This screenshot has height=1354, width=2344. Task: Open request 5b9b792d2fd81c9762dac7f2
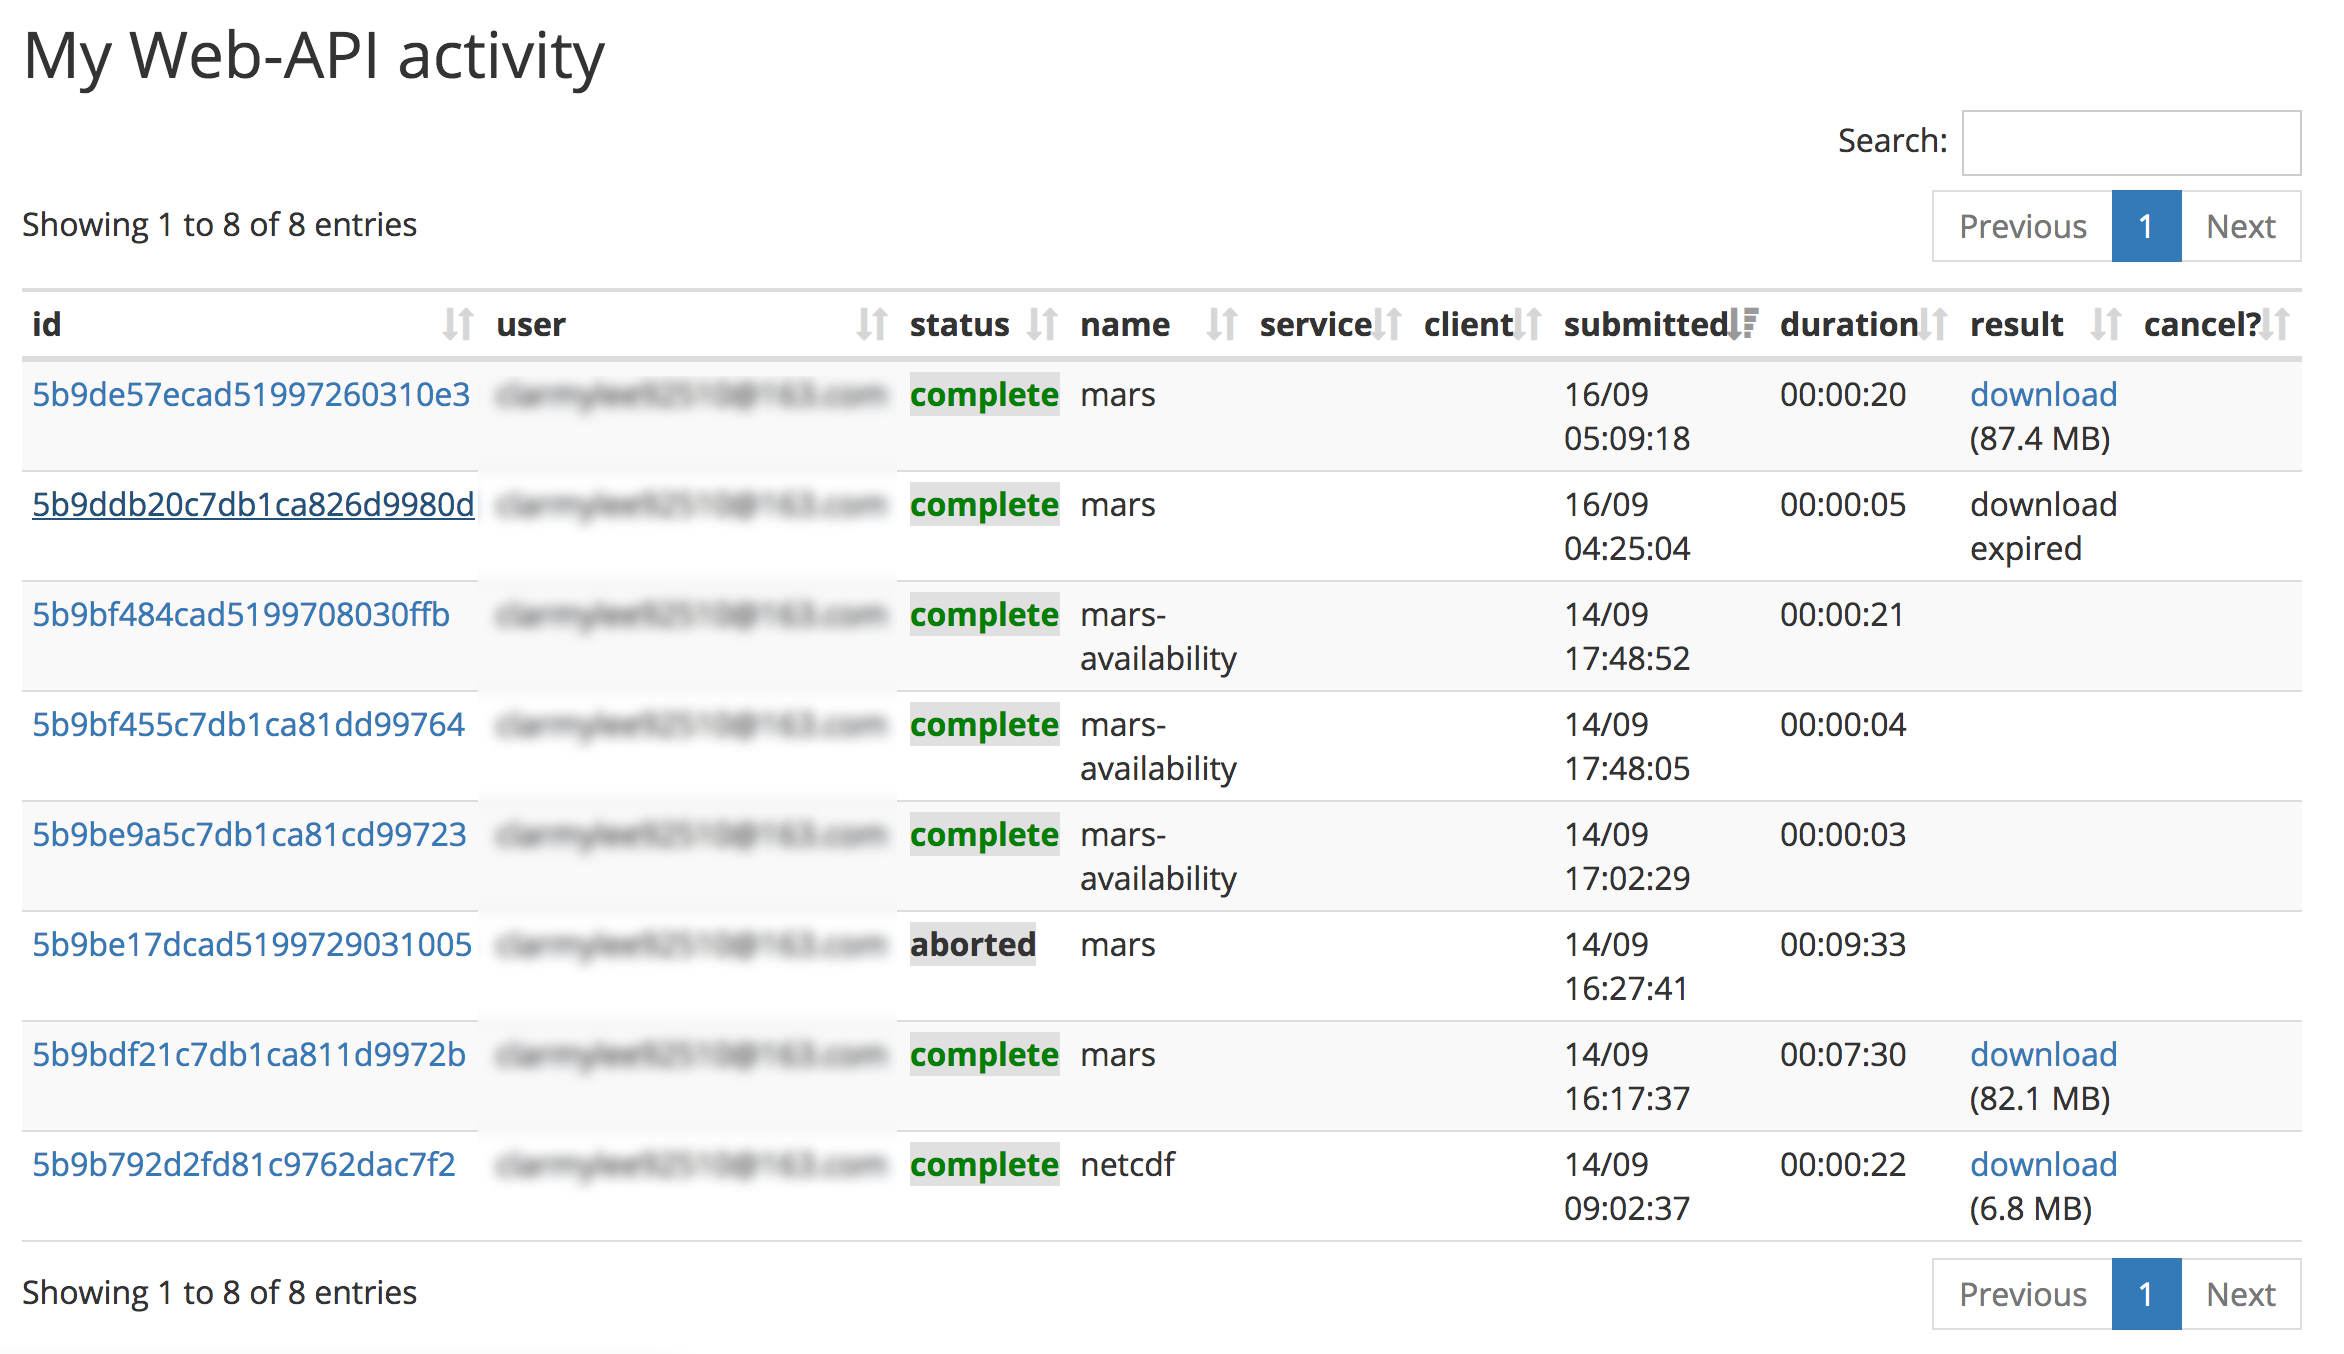[x=244, y=1165]
